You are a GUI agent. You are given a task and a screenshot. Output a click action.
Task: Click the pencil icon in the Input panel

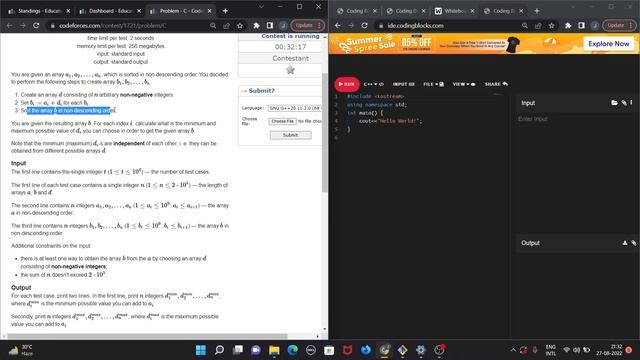click(624, 103)
